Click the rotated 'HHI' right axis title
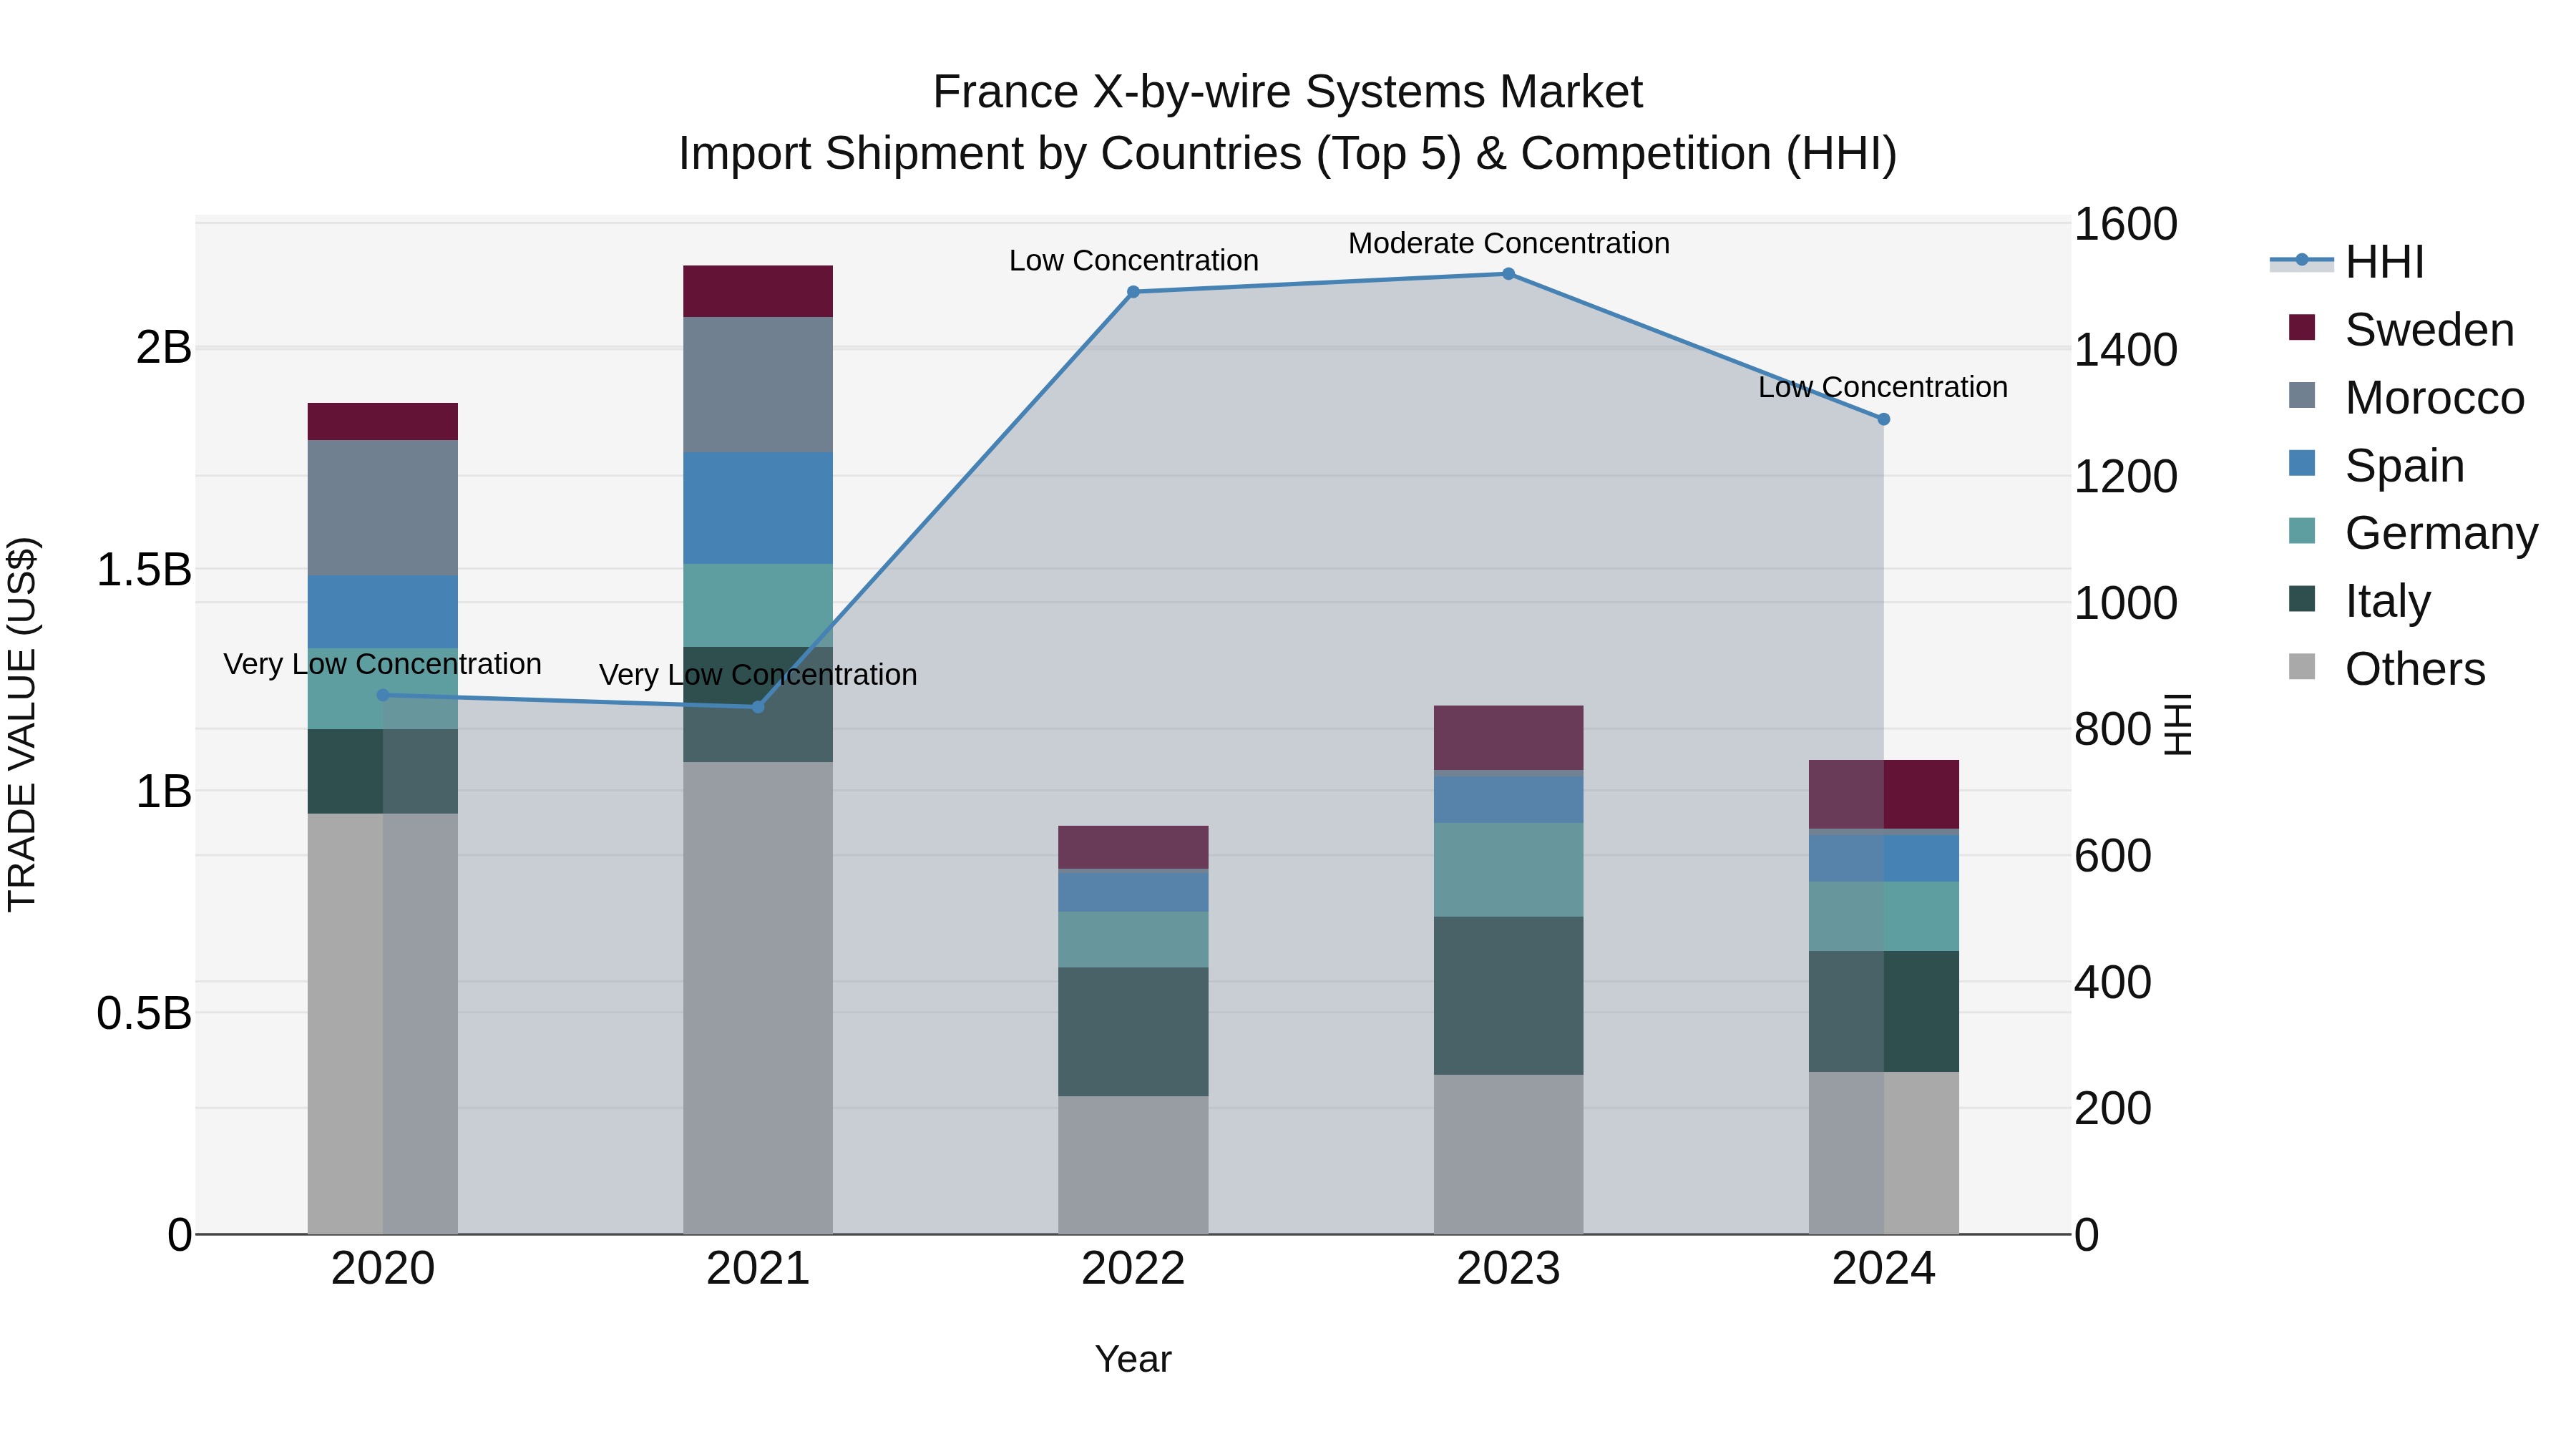The image size is (2576, 1449). (x=2178, y=724)
